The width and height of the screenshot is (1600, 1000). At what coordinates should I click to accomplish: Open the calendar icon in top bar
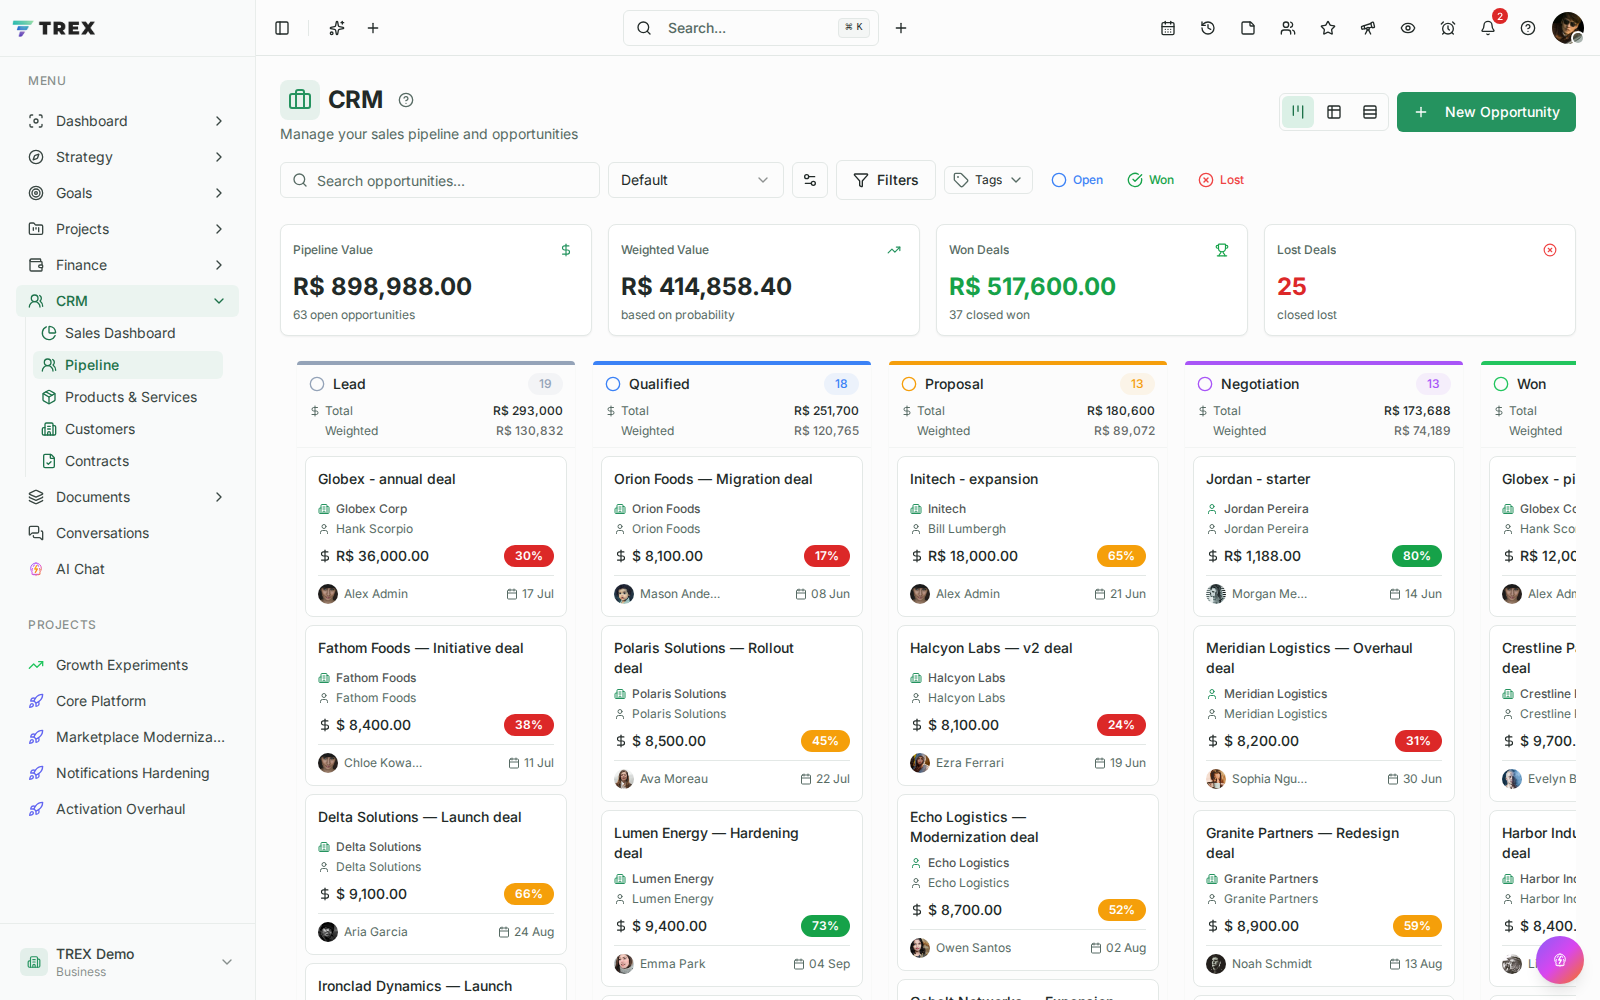tap(1168, 28)
